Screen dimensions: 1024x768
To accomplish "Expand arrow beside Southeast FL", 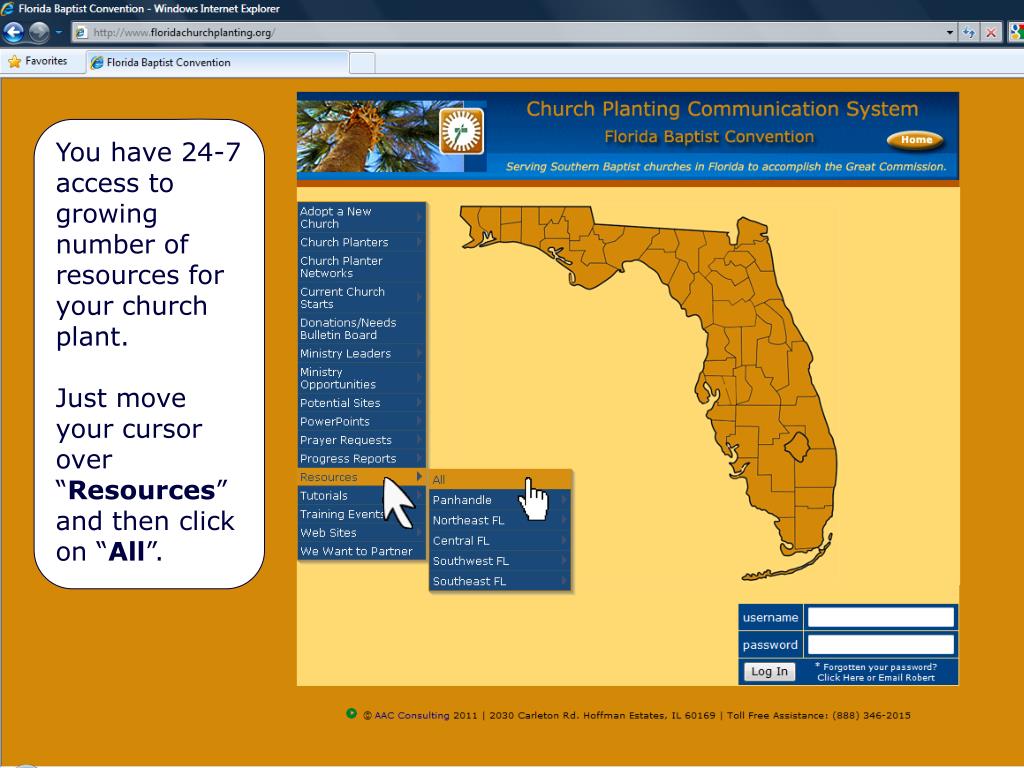I will 564,581.
